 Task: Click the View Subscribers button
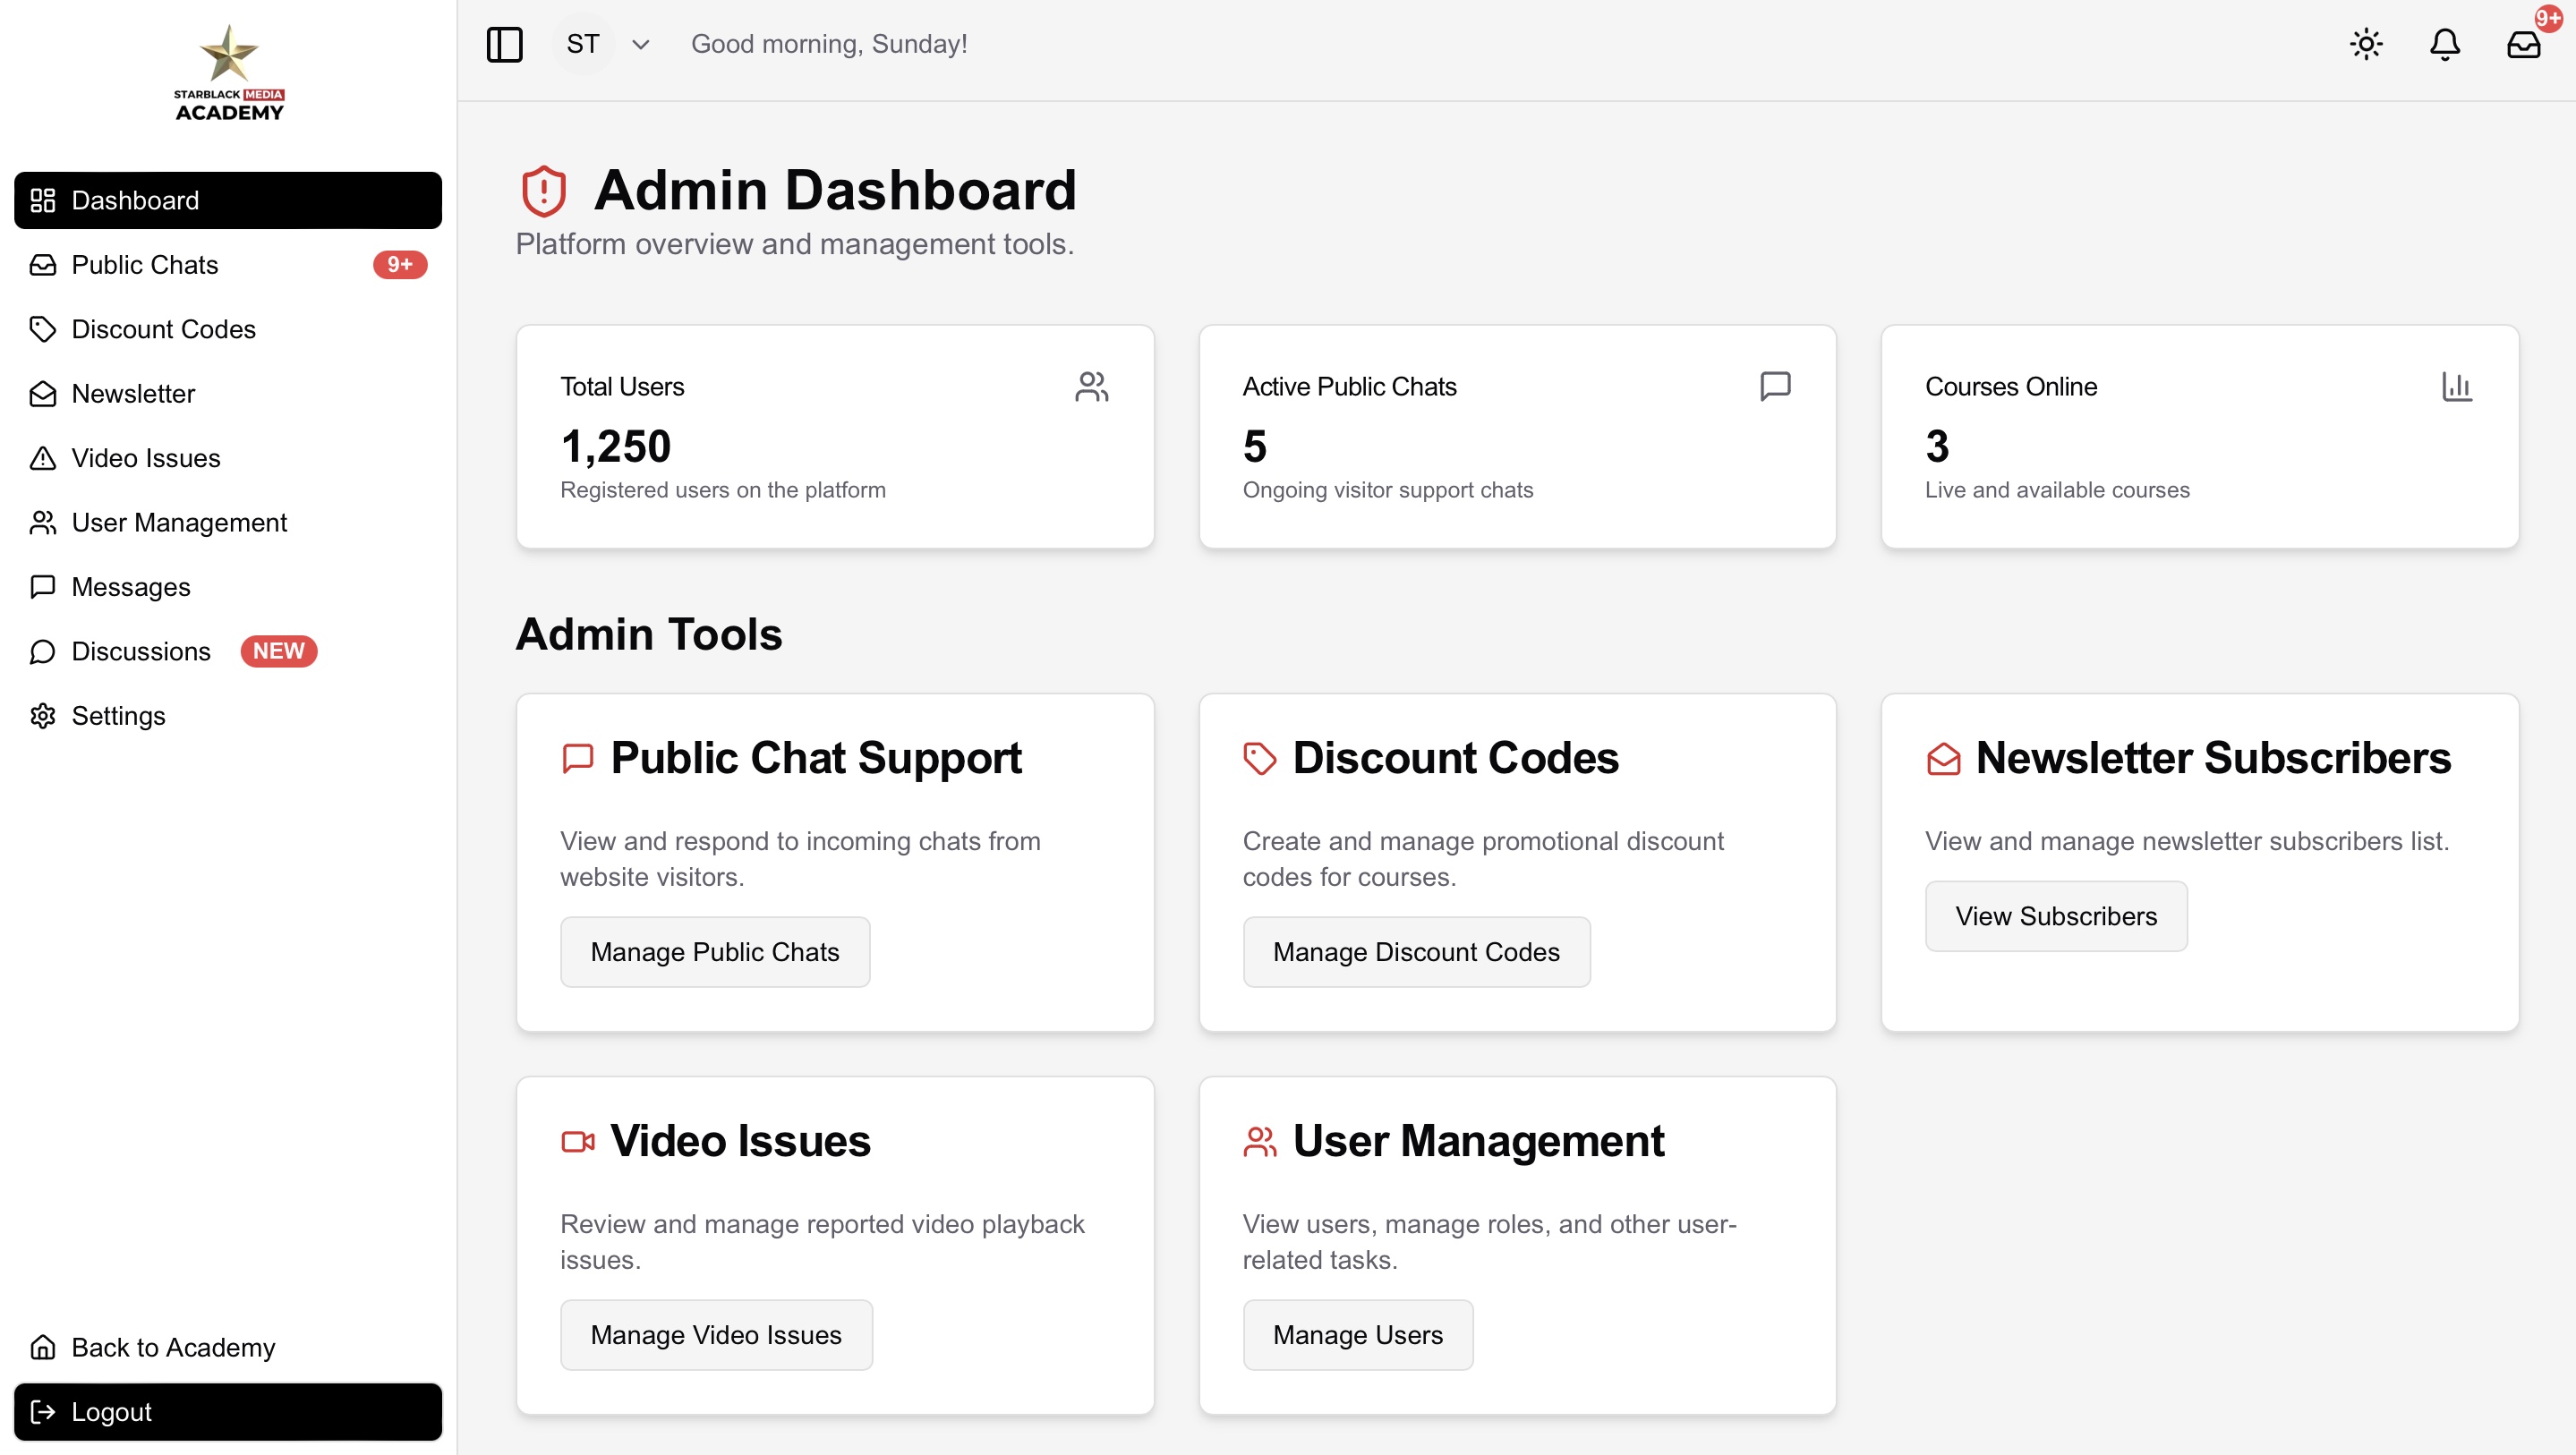click(x=2056, y=915)
